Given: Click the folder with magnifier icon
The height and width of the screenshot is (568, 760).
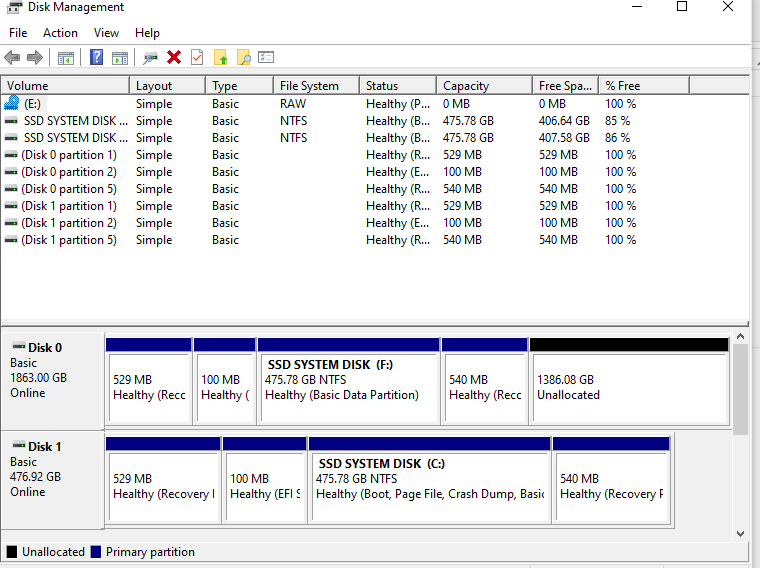Looking at the screenshot, I should 244,57.
